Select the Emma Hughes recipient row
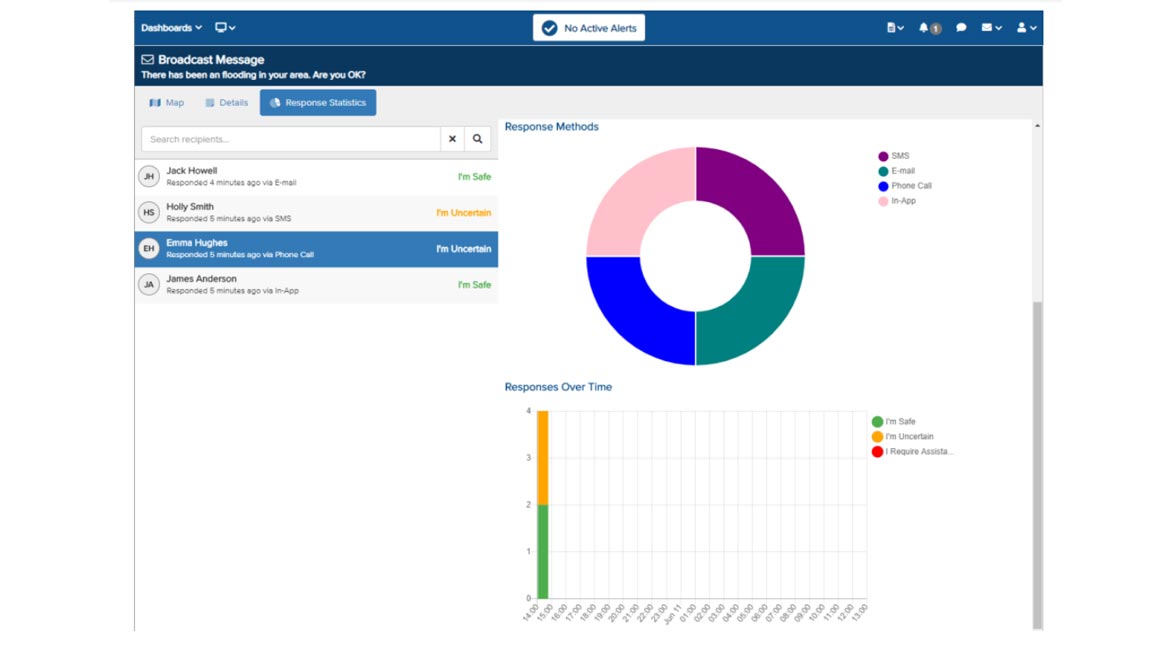Image resolution: width=1170 pixels, height=658 pixels. point(316,249)
